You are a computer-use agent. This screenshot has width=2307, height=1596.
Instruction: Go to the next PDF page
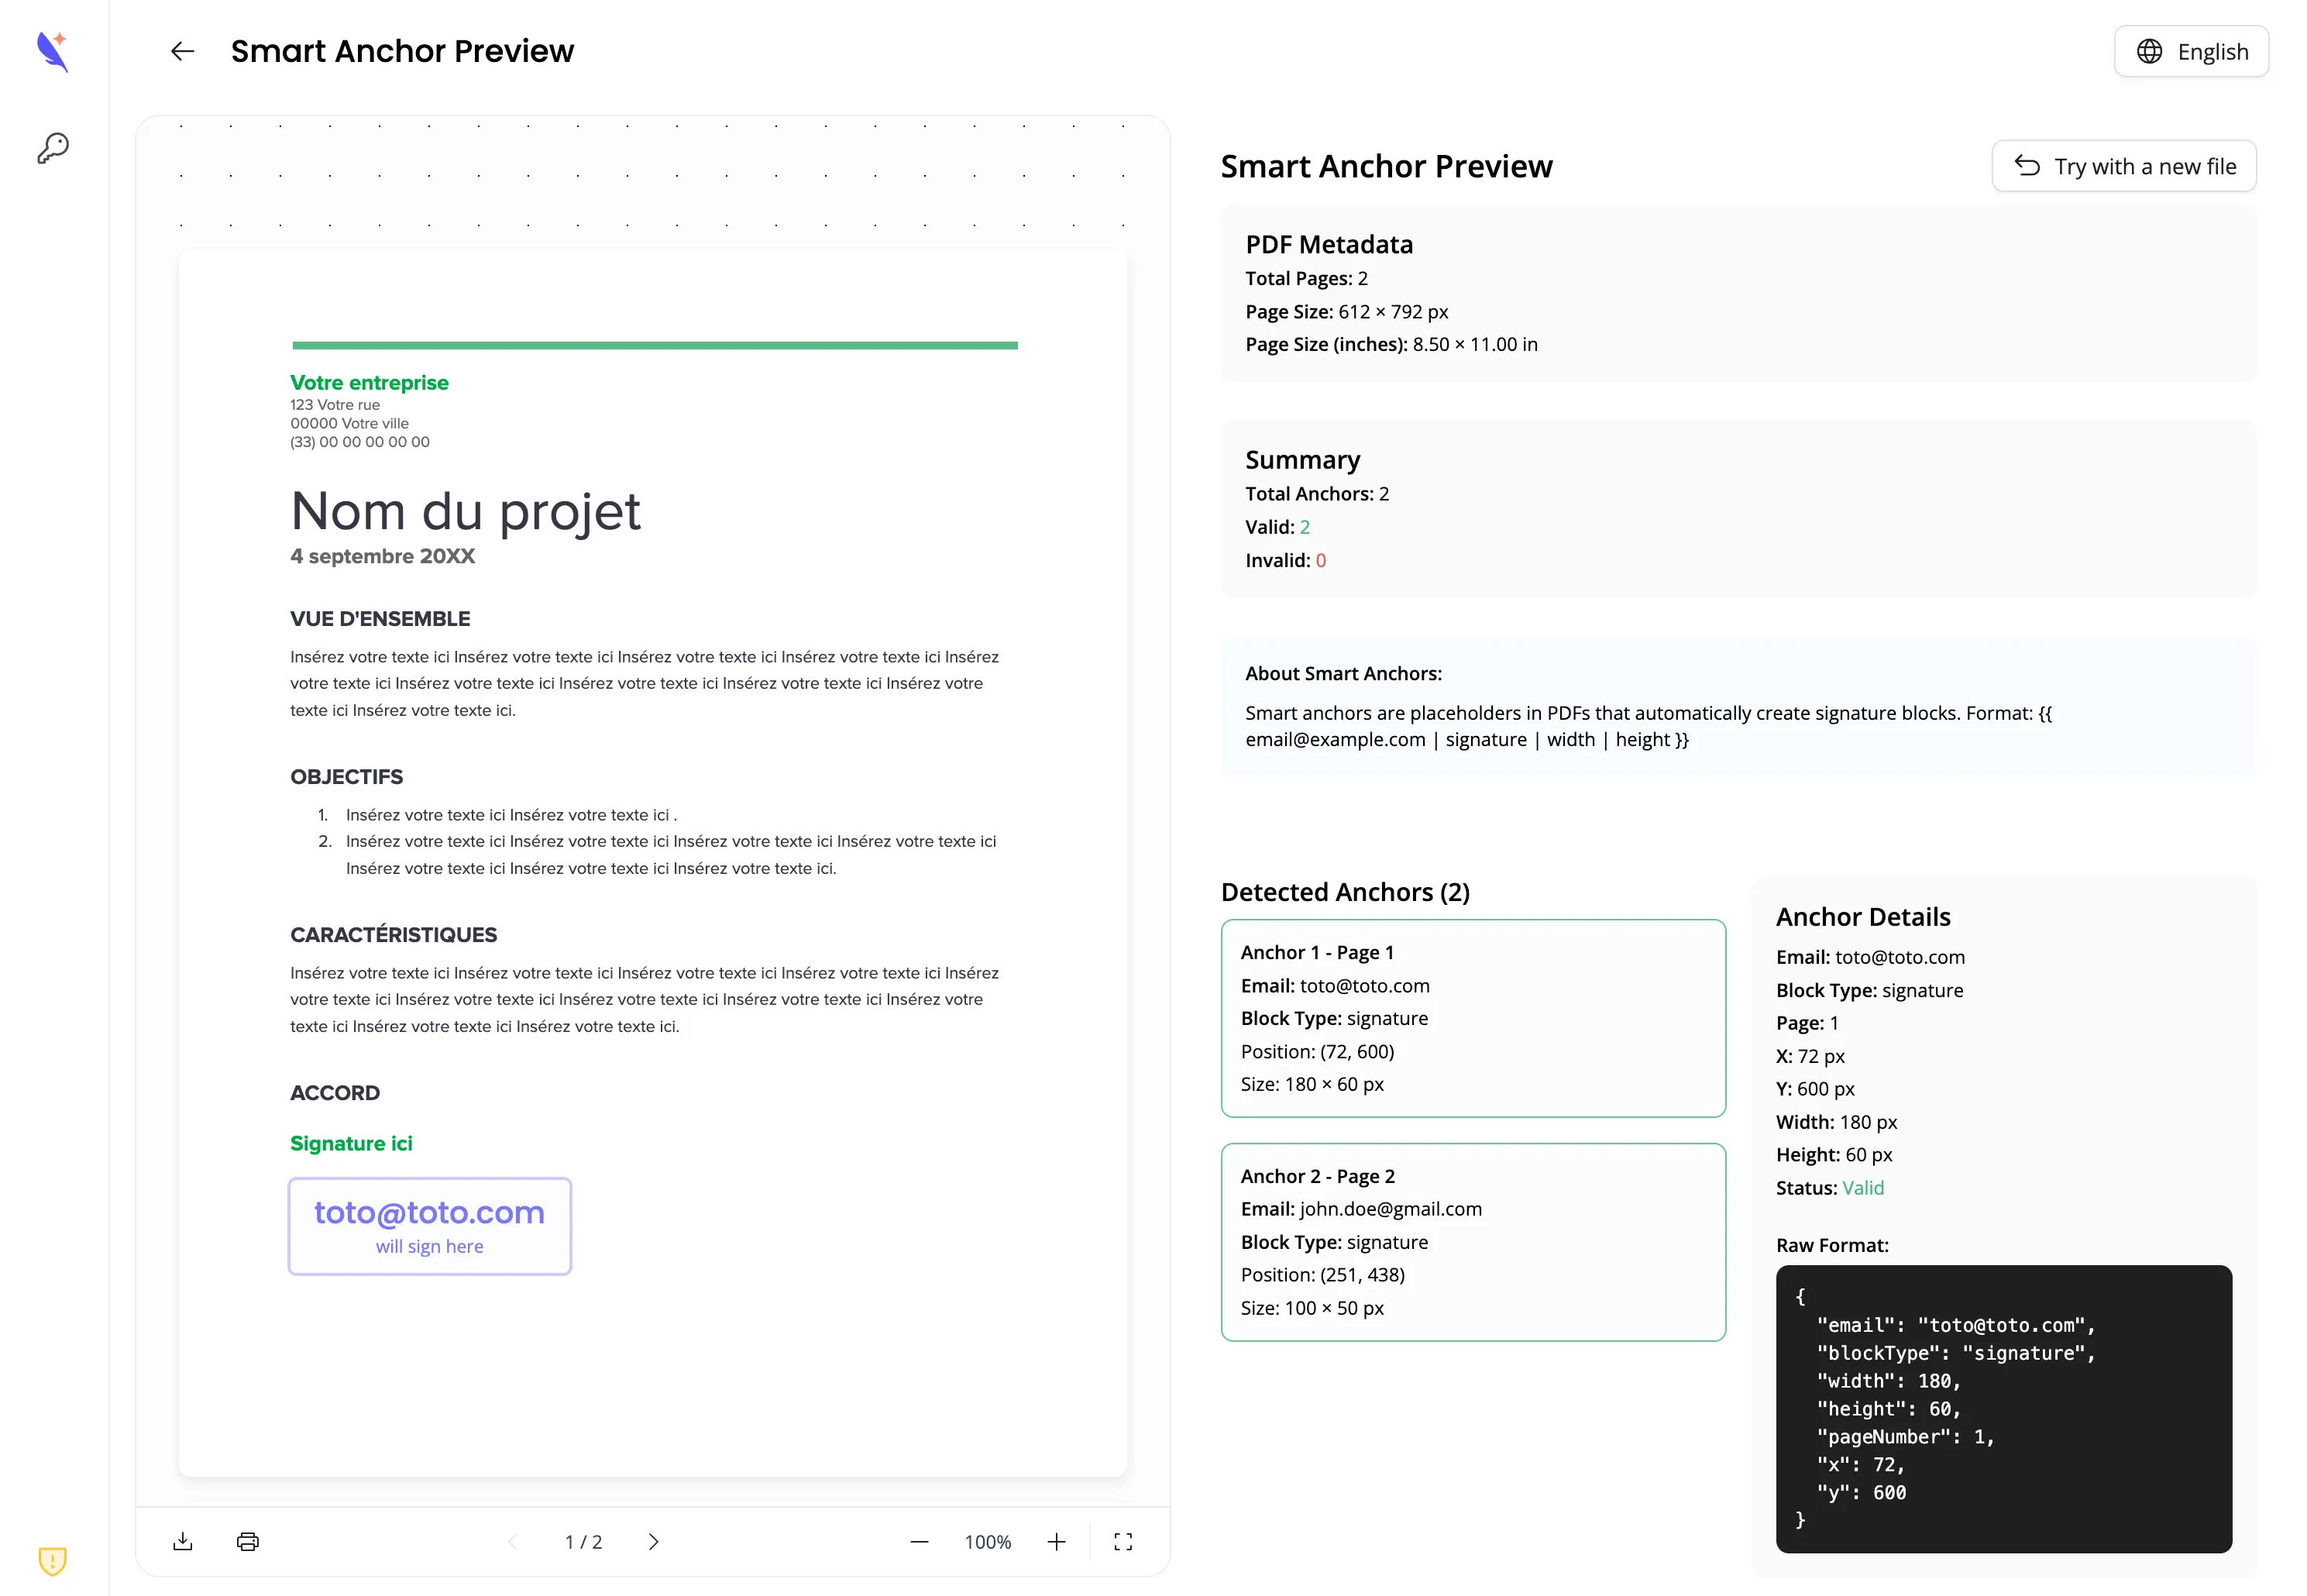[654, 1541]
